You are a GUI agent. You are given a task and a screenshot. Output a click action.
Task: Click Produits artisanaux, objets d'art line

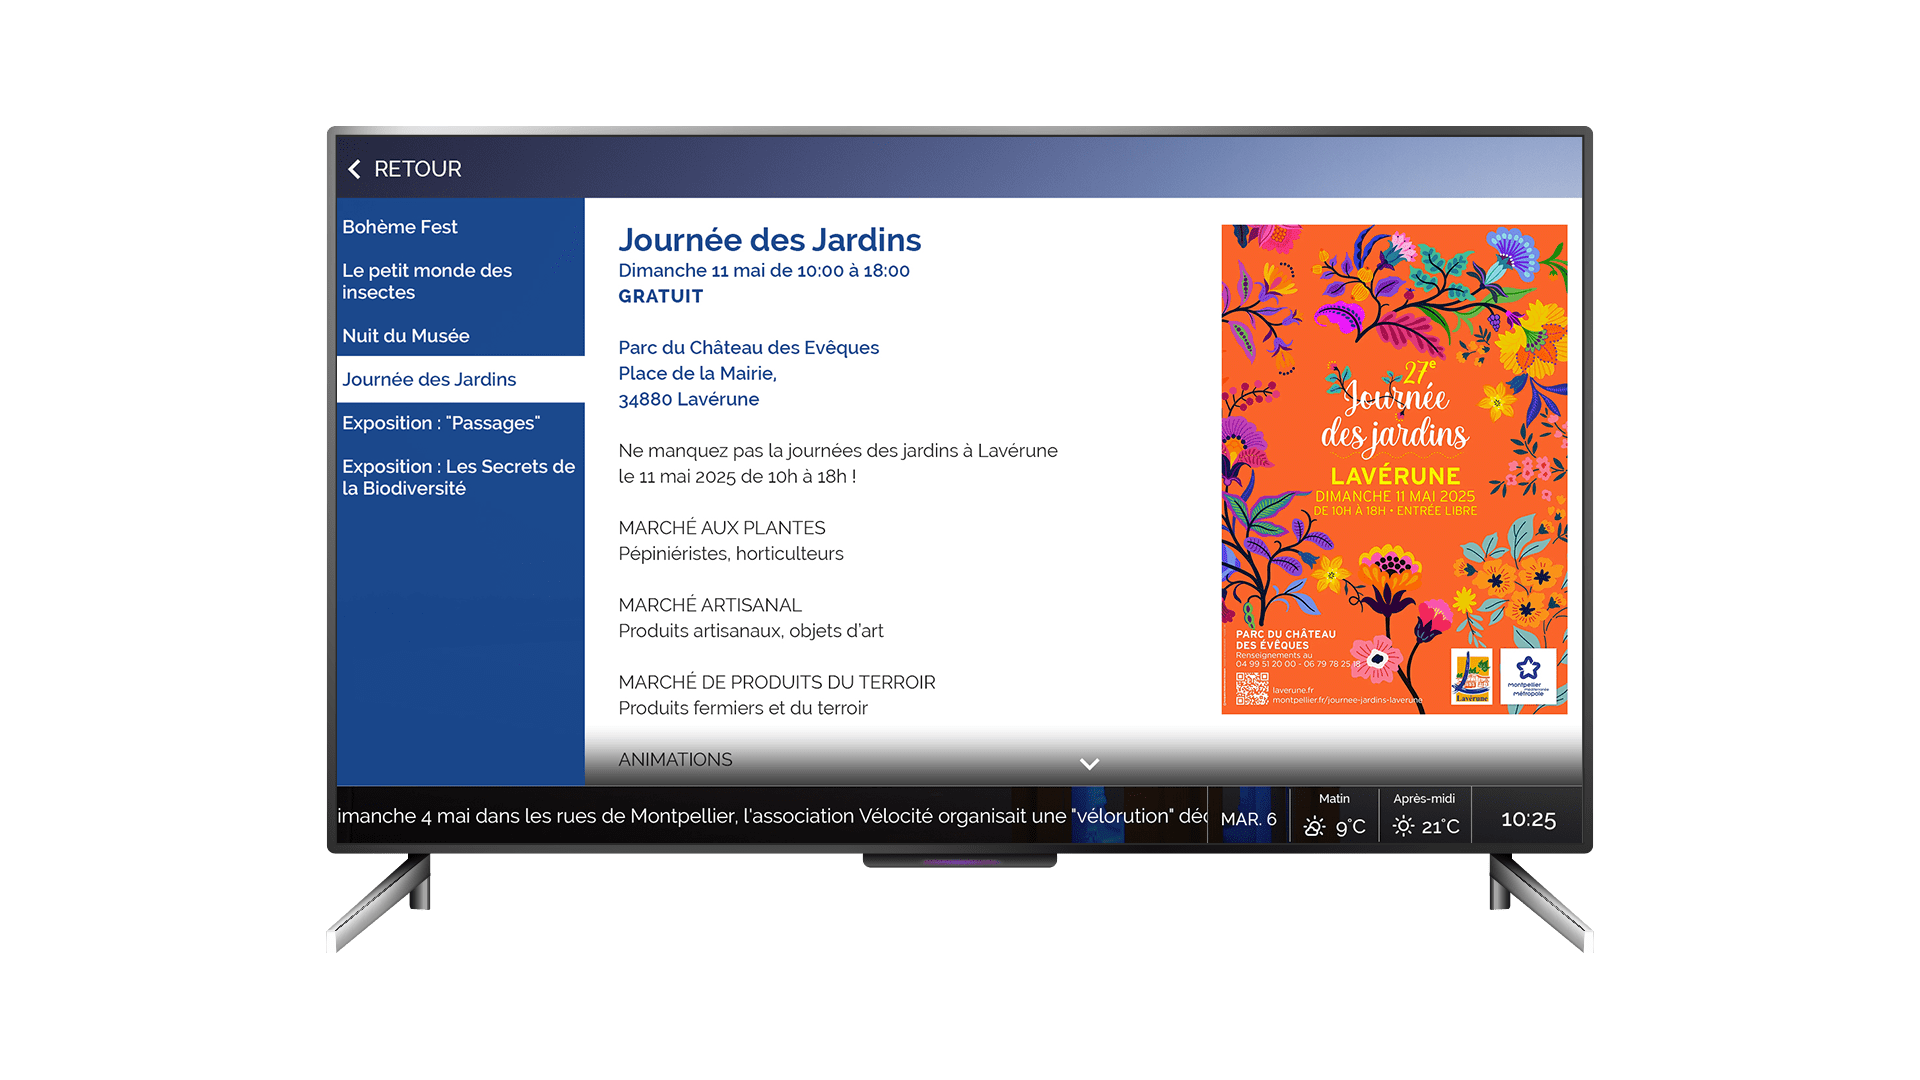pos(751,631)
